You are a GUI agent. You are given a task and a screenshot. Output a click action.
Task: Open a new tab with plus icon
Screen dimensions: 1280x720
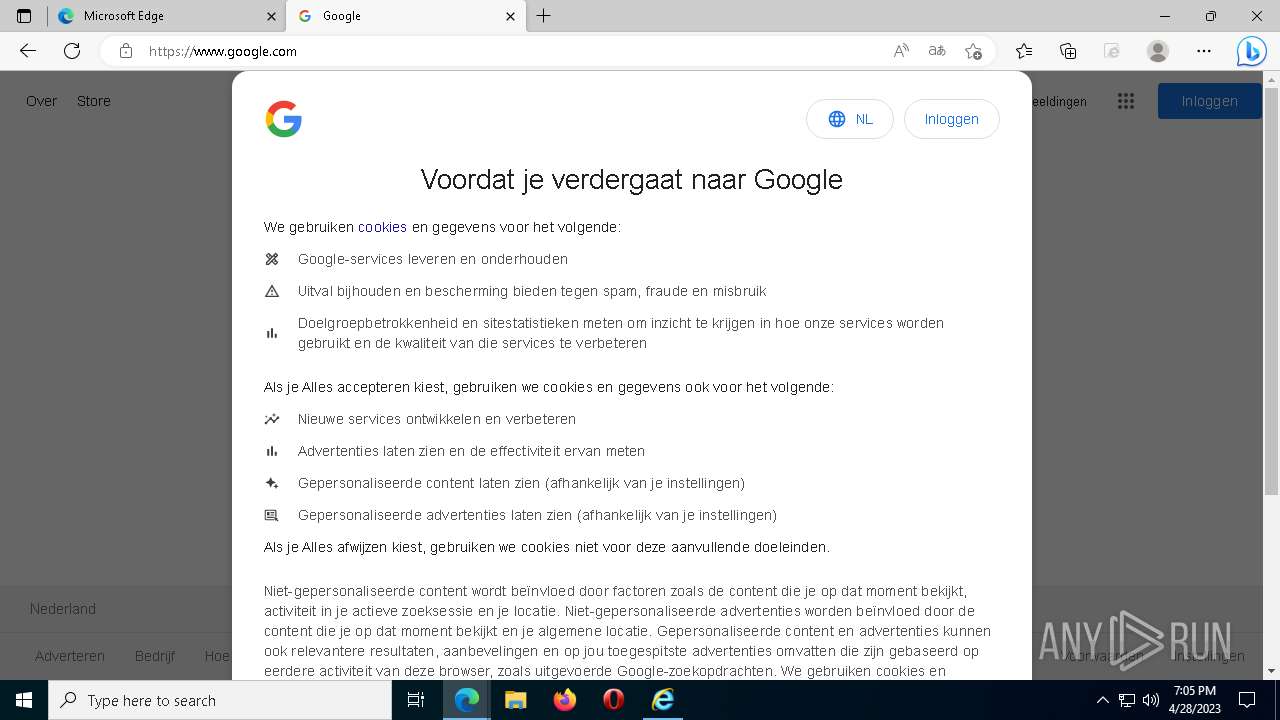(x=543, y=16)
